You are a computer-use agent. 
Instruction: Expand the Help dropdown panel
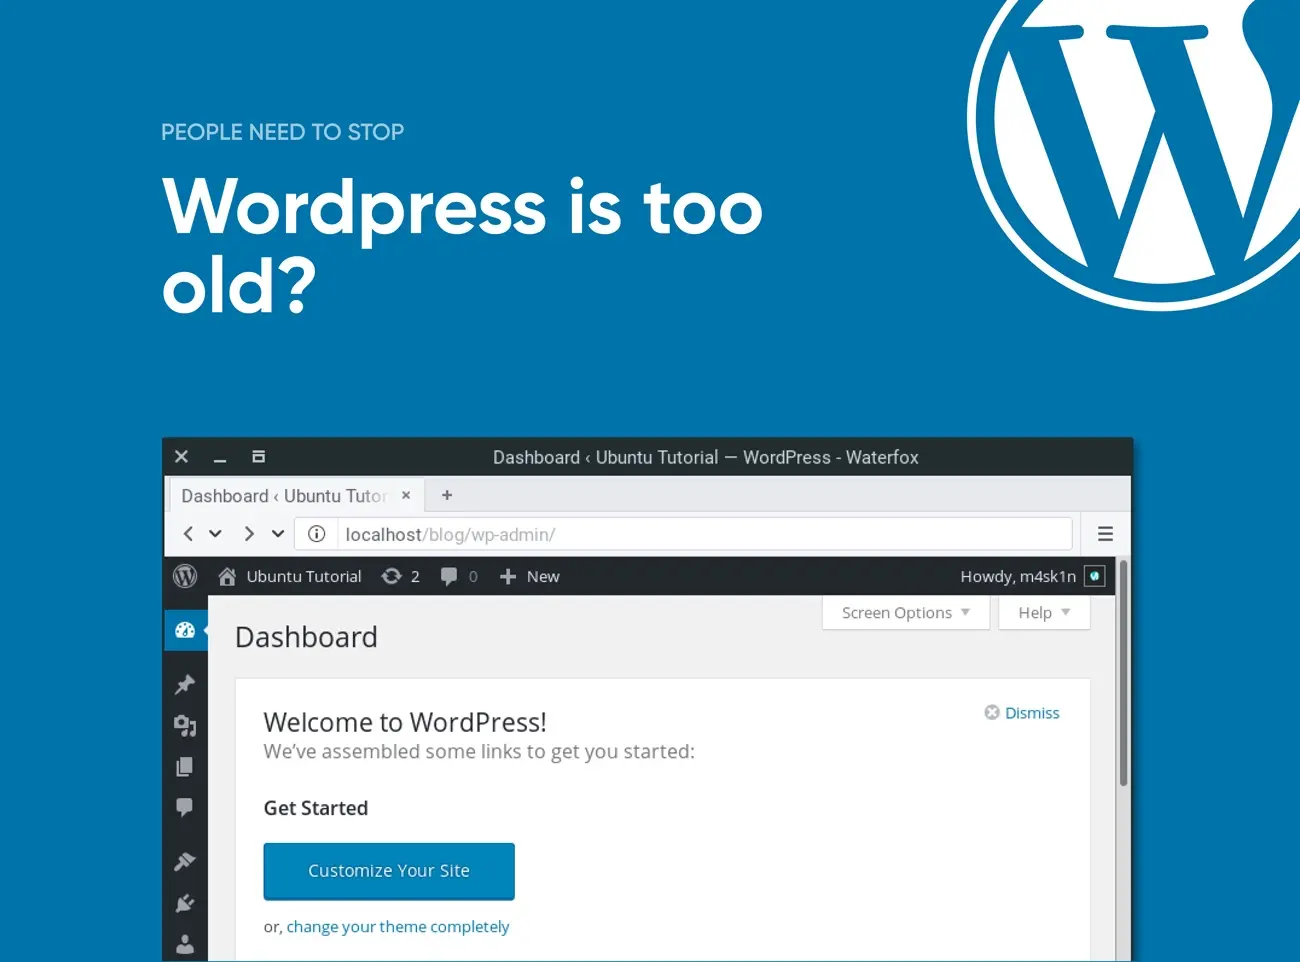coord(1043,613)
